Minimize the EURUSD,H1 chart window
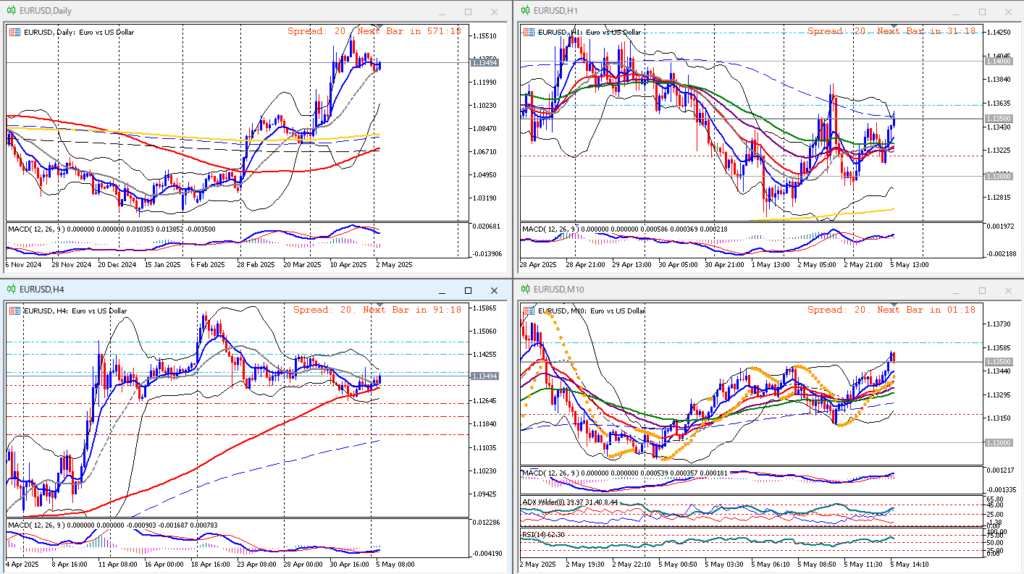1024x574 pixels. [x=956, y=12]
